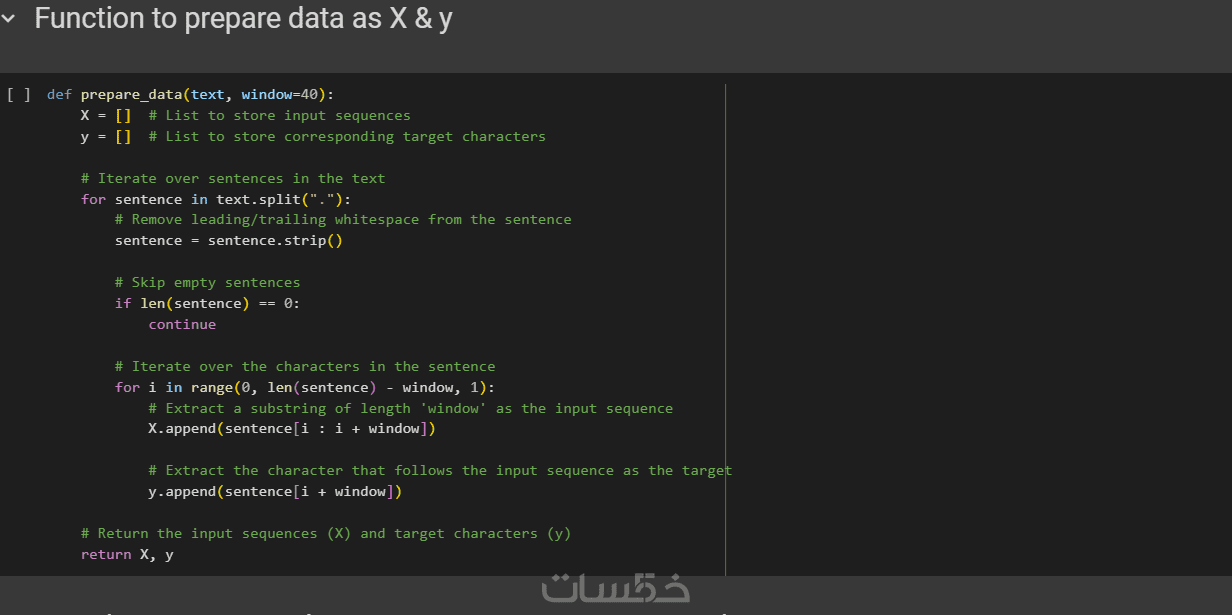Click the 'for i in range' loop line

pos(305,388)
